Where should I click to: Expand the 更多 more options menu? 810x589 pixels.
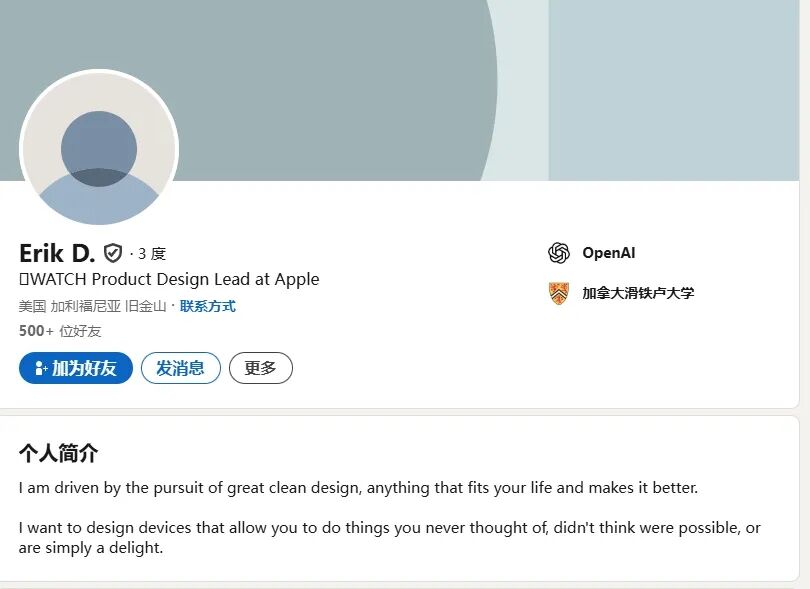click(x=260, y=368)
